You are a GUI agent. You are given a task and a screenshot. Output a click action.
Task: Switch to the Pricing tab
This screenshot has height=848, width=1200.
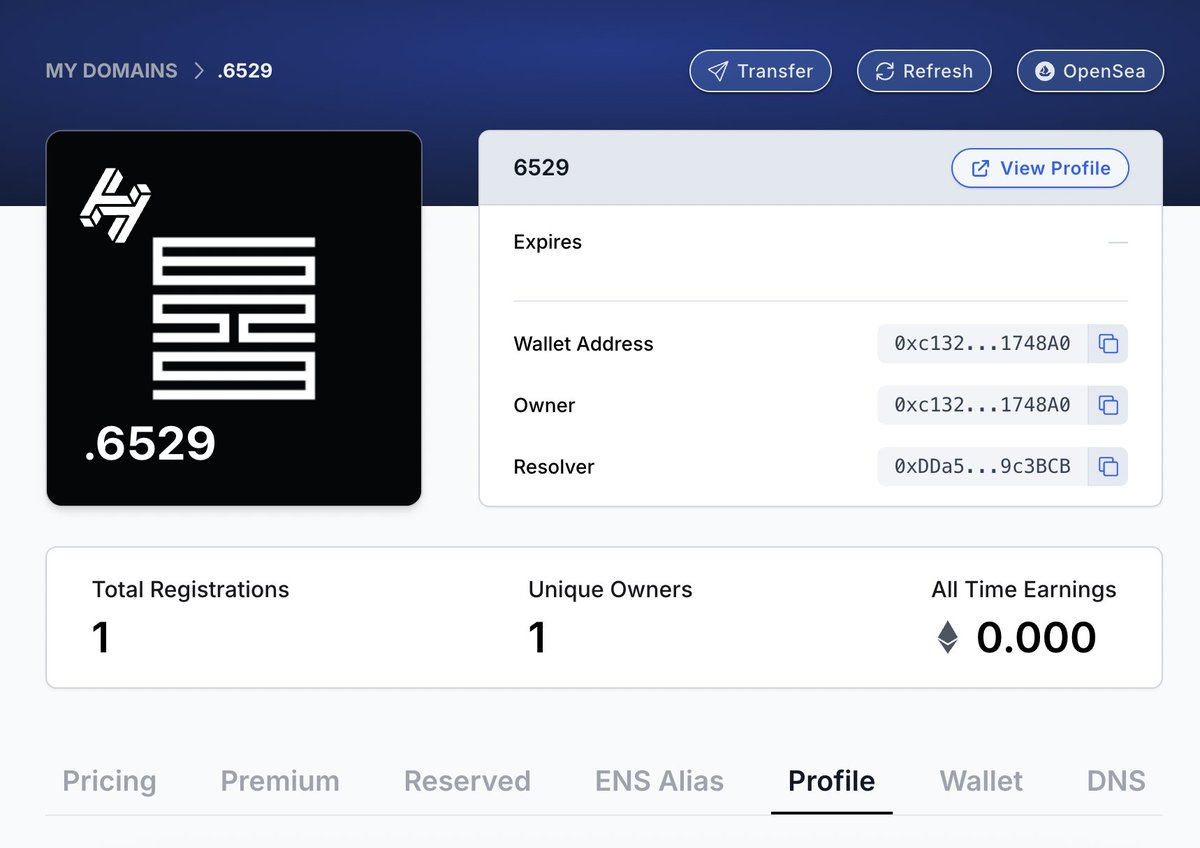(109, 781)
